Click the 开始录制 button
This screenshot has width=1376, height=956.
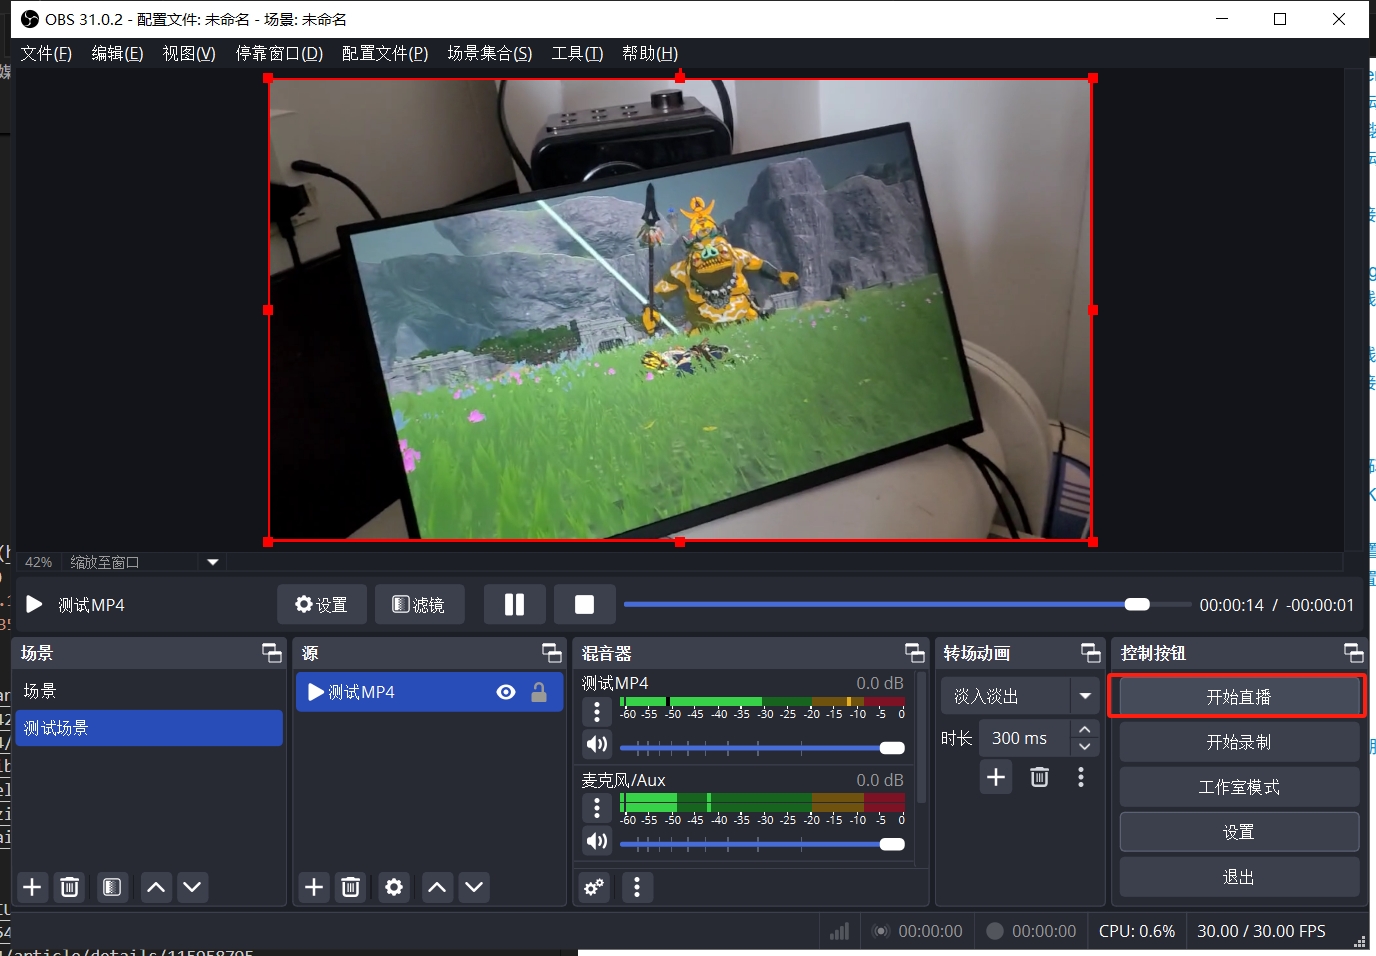click(1238, 742)
